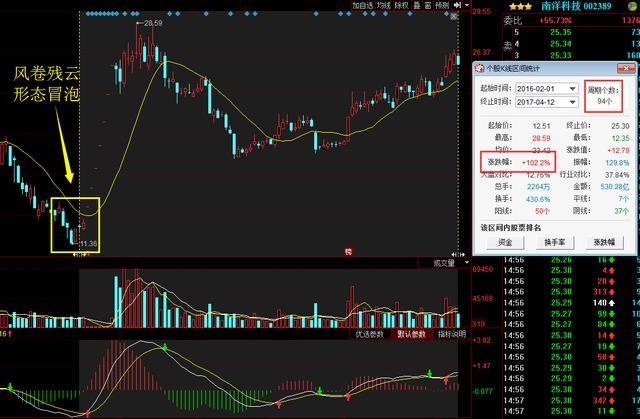Click the 行业对比 37.84% value
Image resolution: width=640 pixels, height=419 pixels.
(617, 175)
